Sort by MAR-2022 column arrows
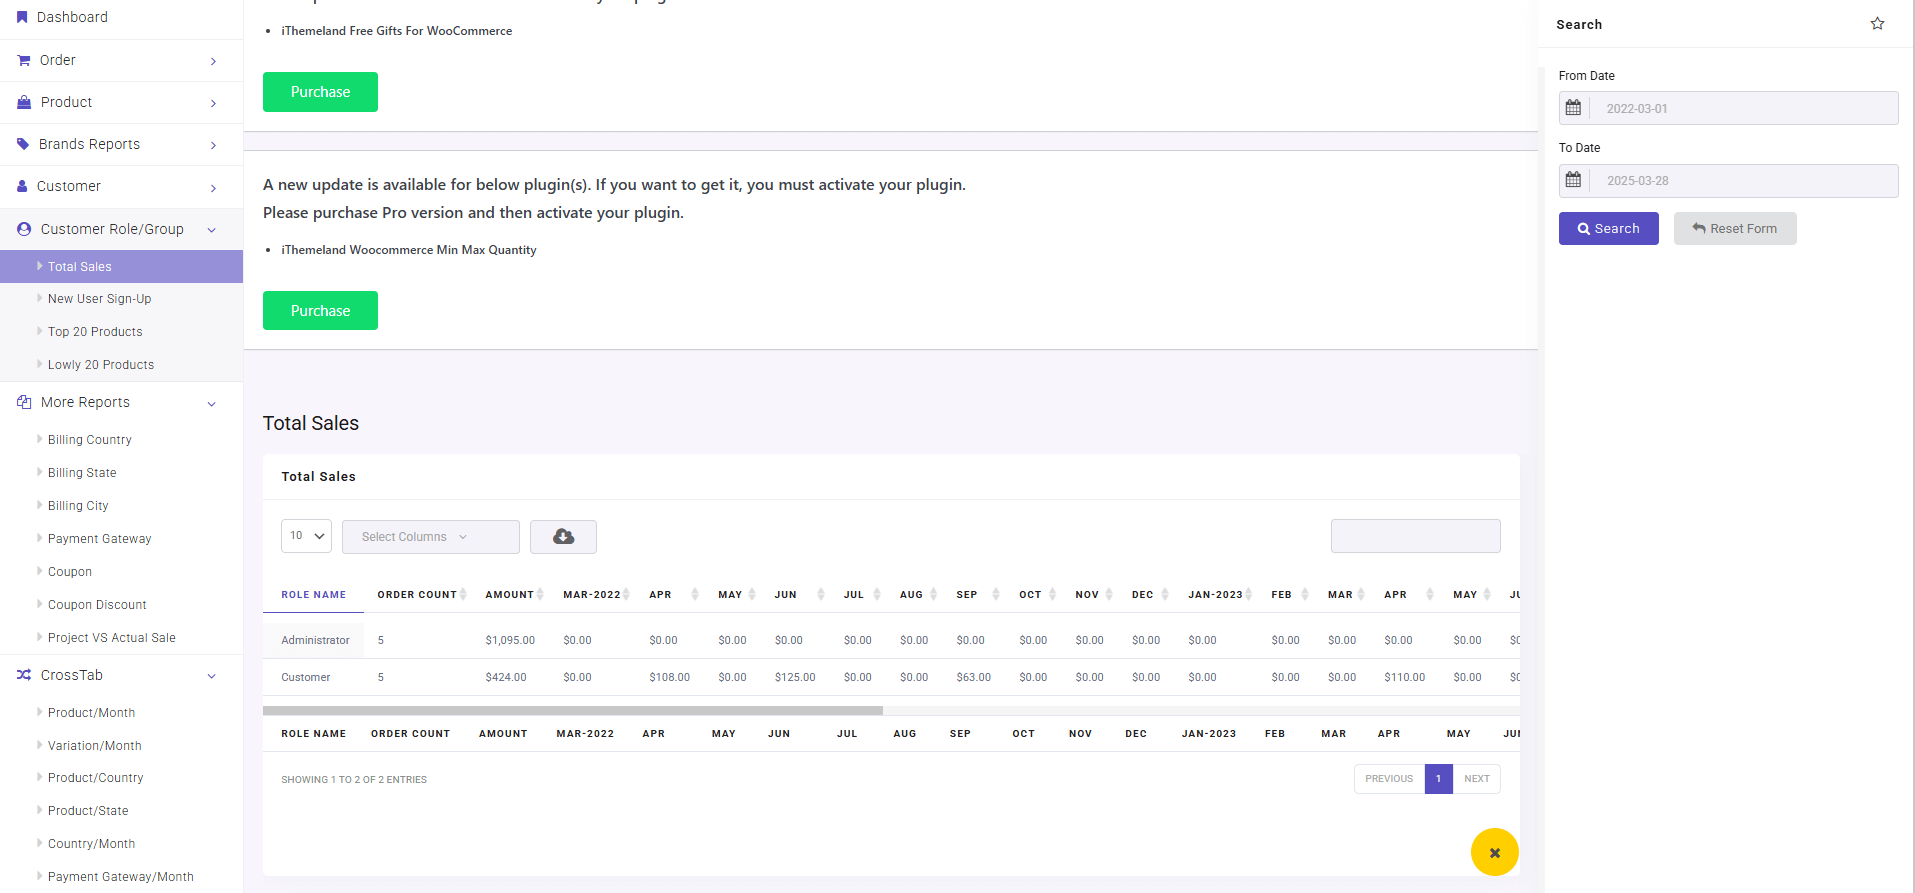This screenshot has width=1915, height=893. pyautogui.click(x=626, y=594)
